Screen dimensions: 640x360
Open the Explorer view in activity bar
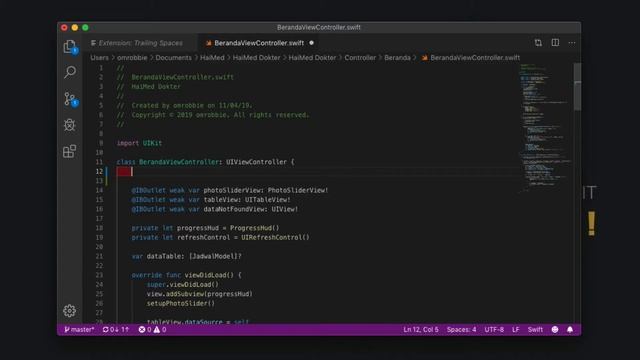tap(69, 47)
